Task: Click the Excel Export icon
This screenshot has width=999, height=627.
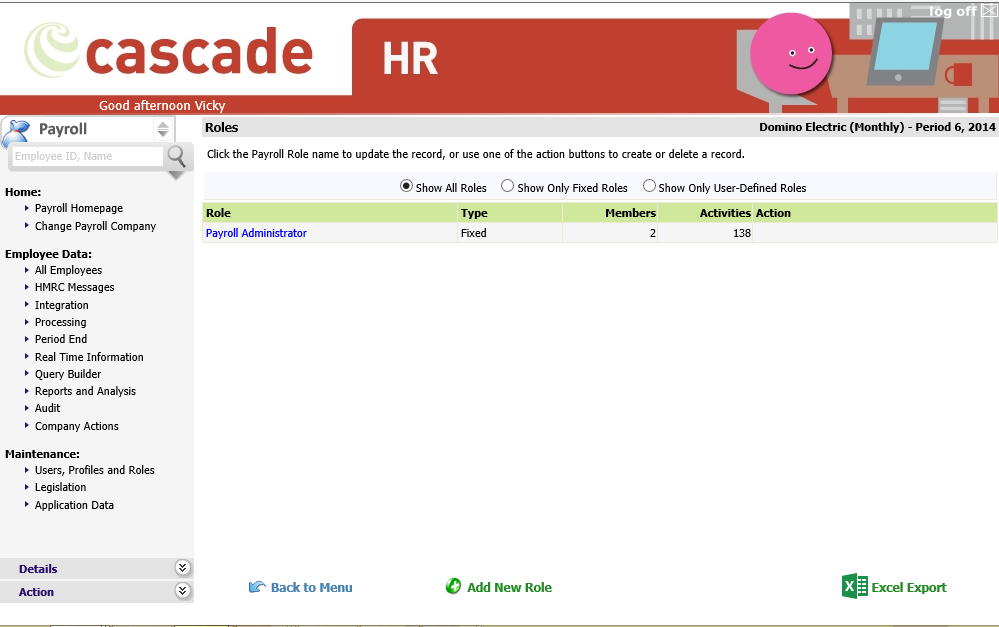Action: click(854, 586)
